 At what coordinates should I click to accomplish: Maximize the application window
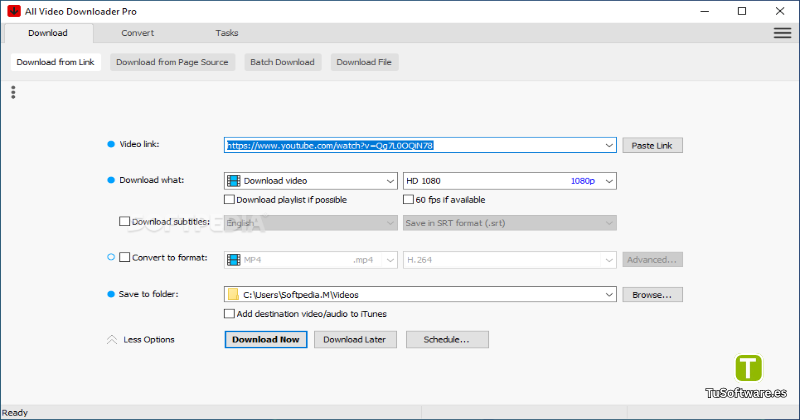pyautogui.click(x=742, y=11)
